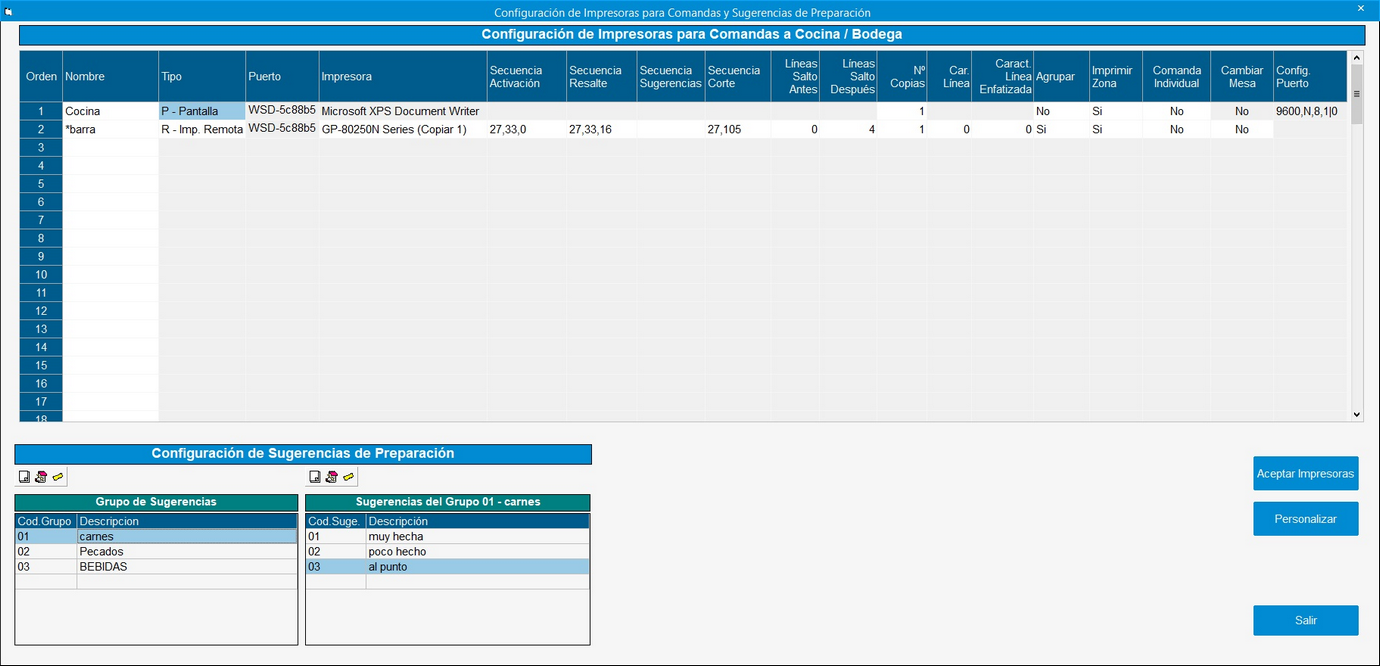The width and height of the screenshot is (1380, 666).
Task: Toggle the Comanda Individual value for *barra row
Action: 1176,130
